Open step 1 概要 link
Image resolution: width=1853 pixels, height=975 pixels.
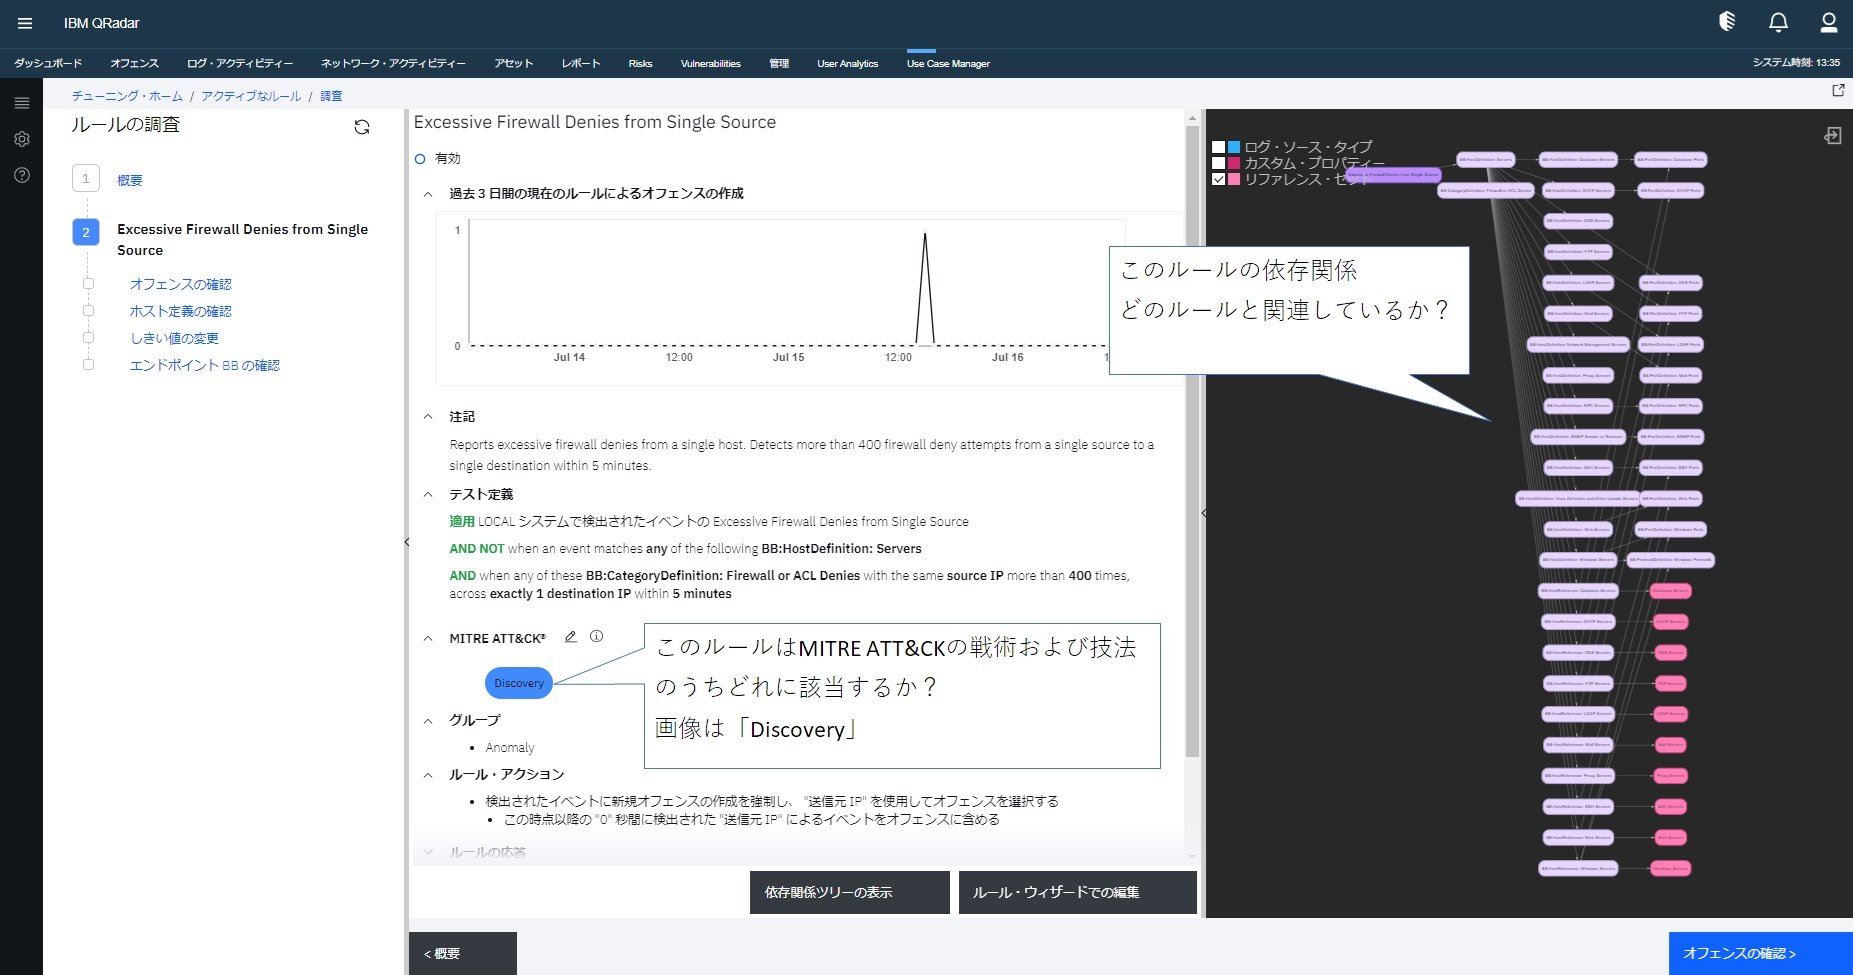pyautogui.click(x=130, y=180)
